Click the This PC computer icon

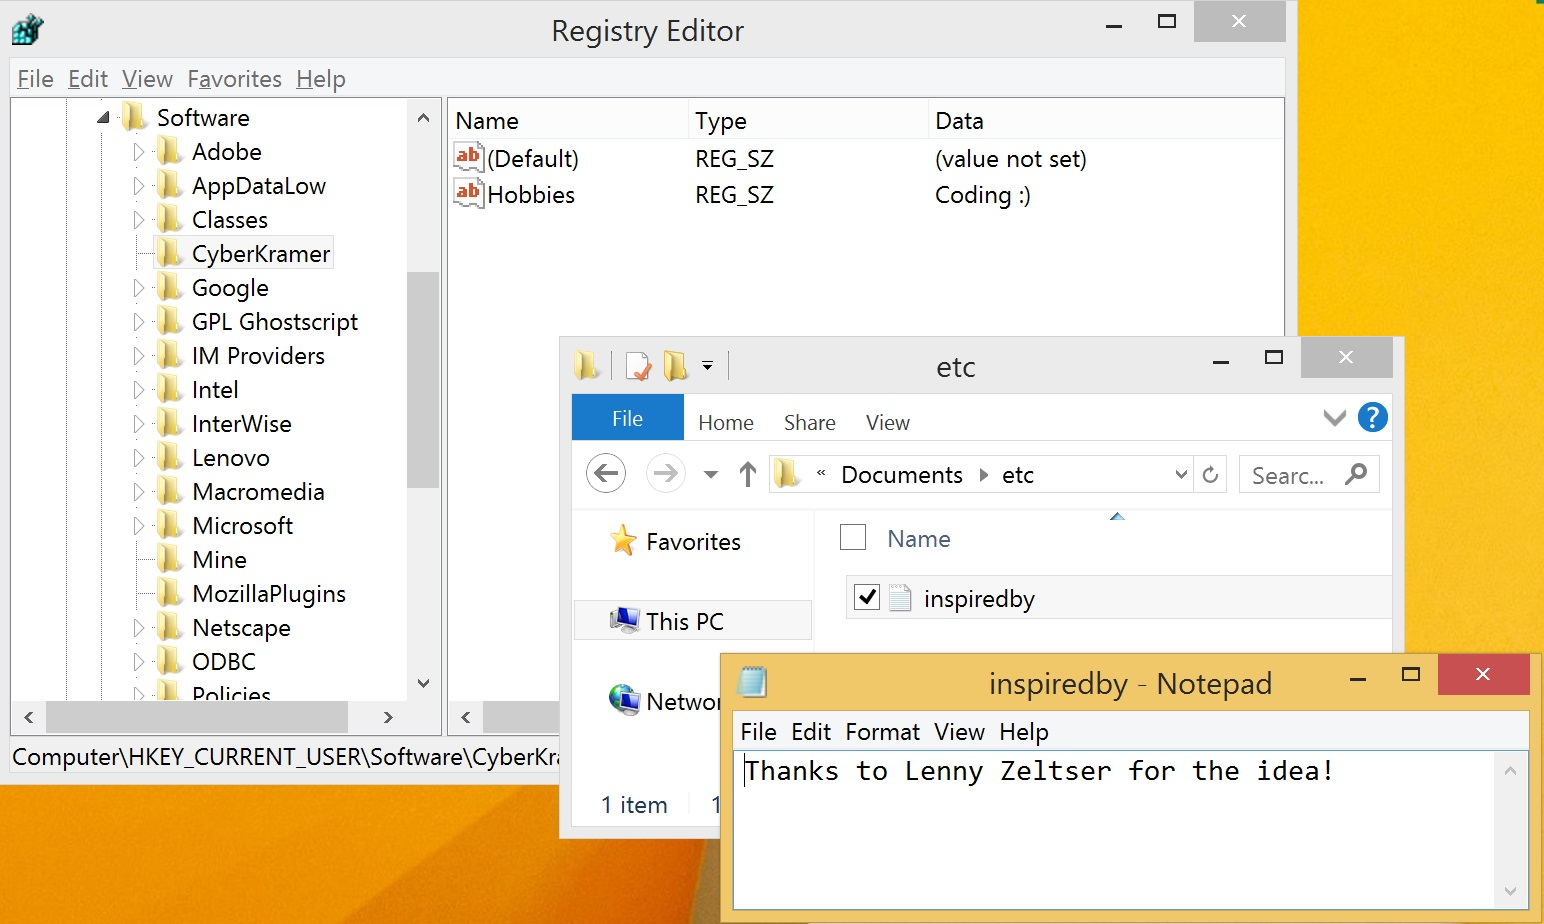(x=625, y=620)
